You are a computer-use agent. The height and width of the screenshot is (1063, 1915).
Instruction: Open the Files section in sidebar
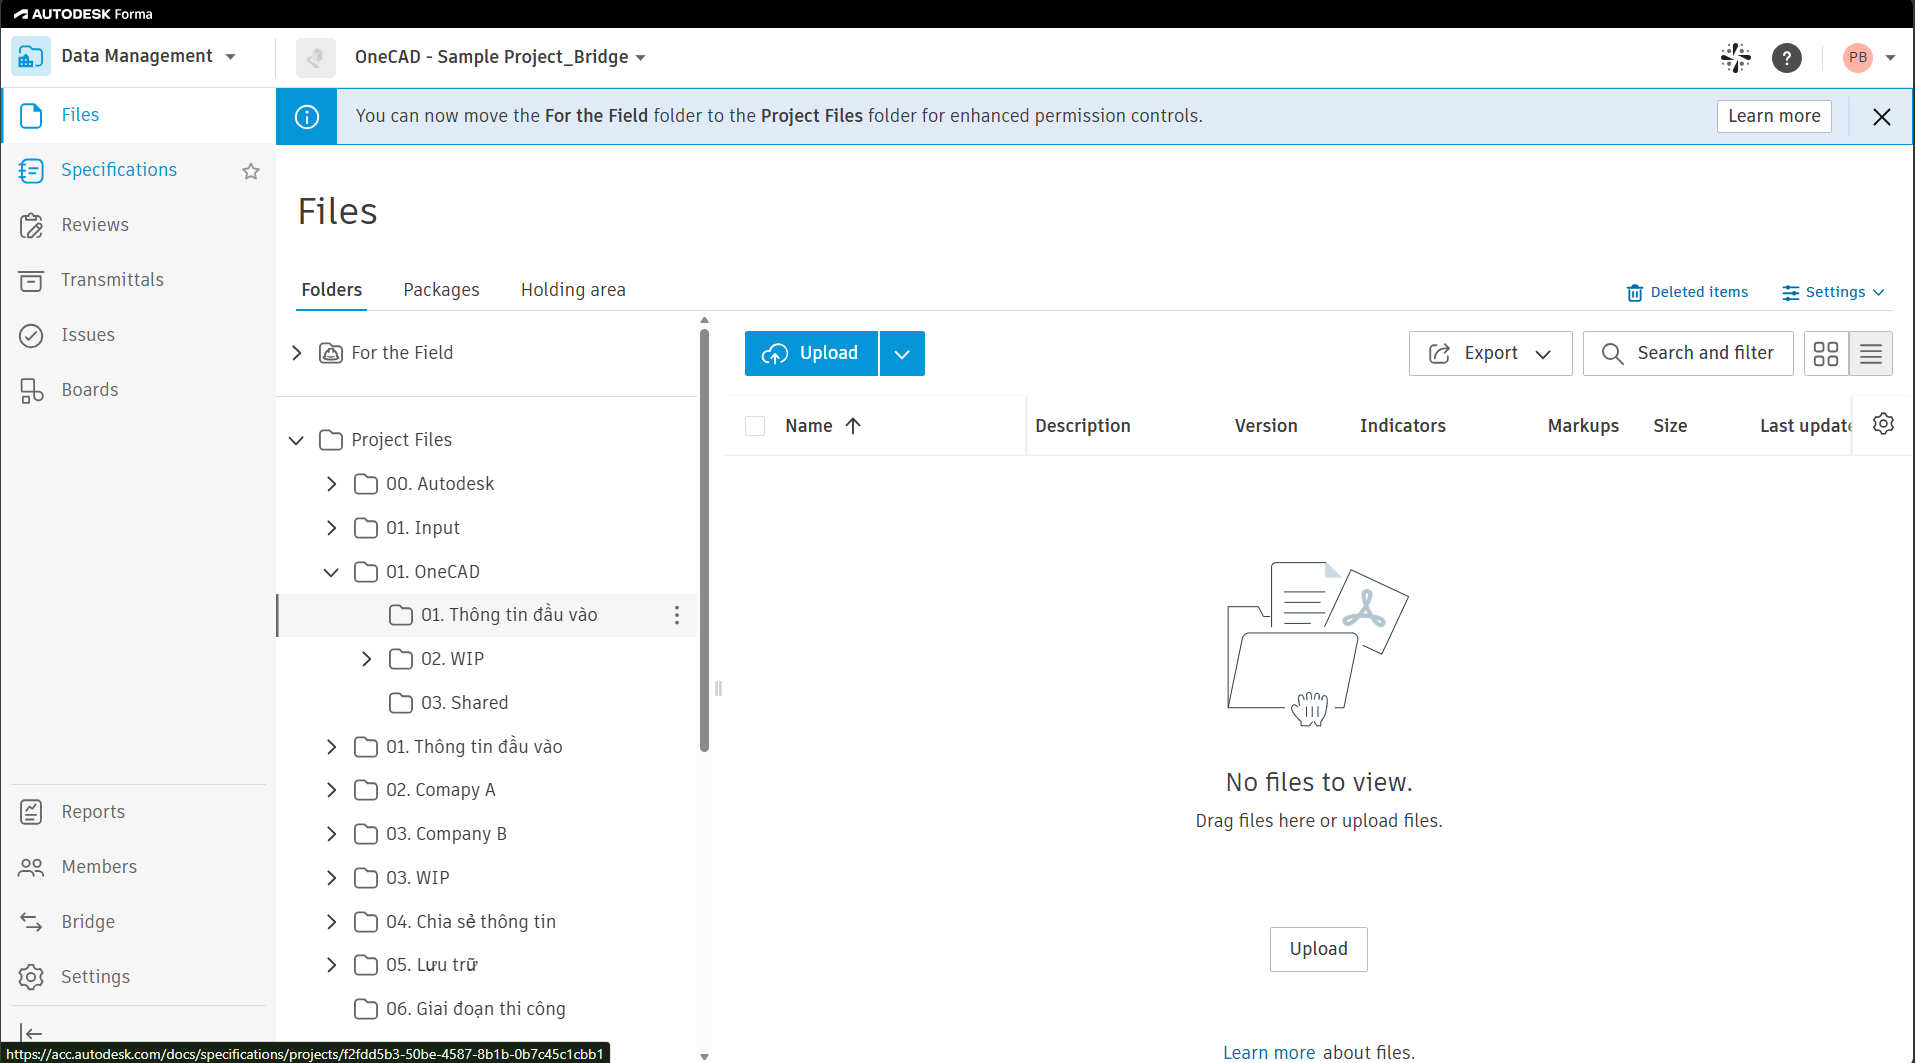tap(138, 115)
